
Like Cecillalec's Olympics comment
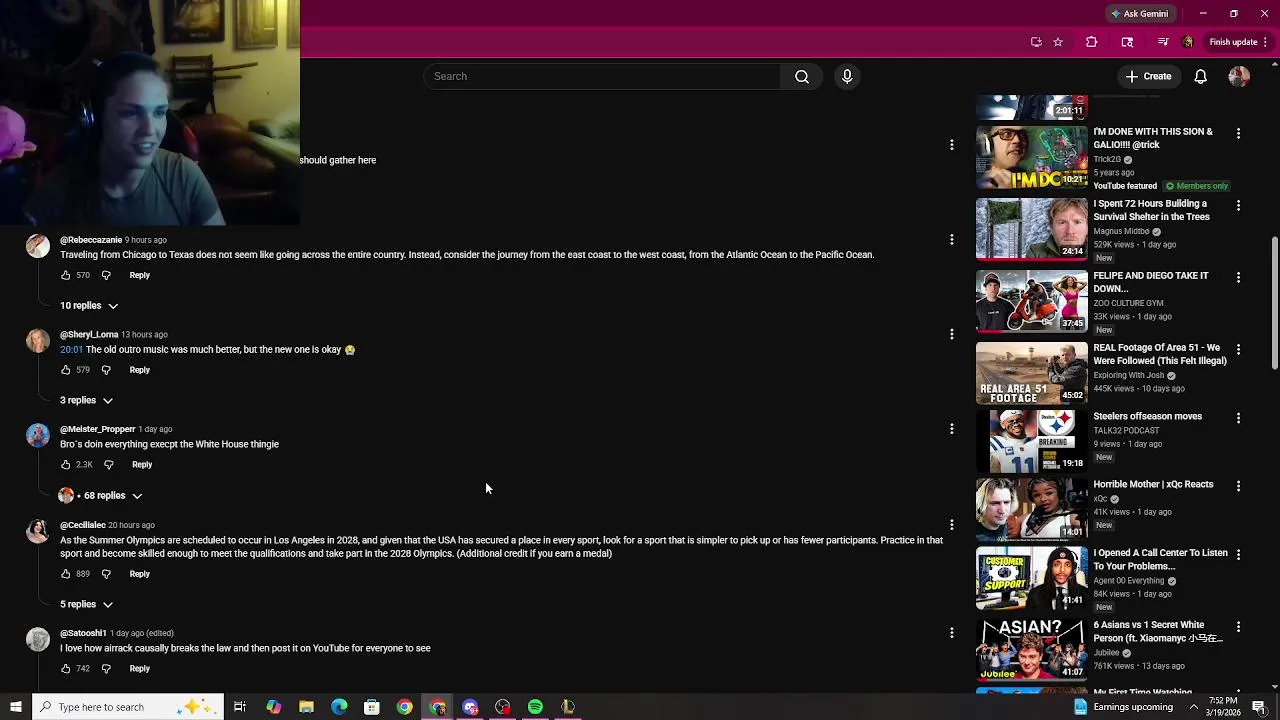coord(66,574)
